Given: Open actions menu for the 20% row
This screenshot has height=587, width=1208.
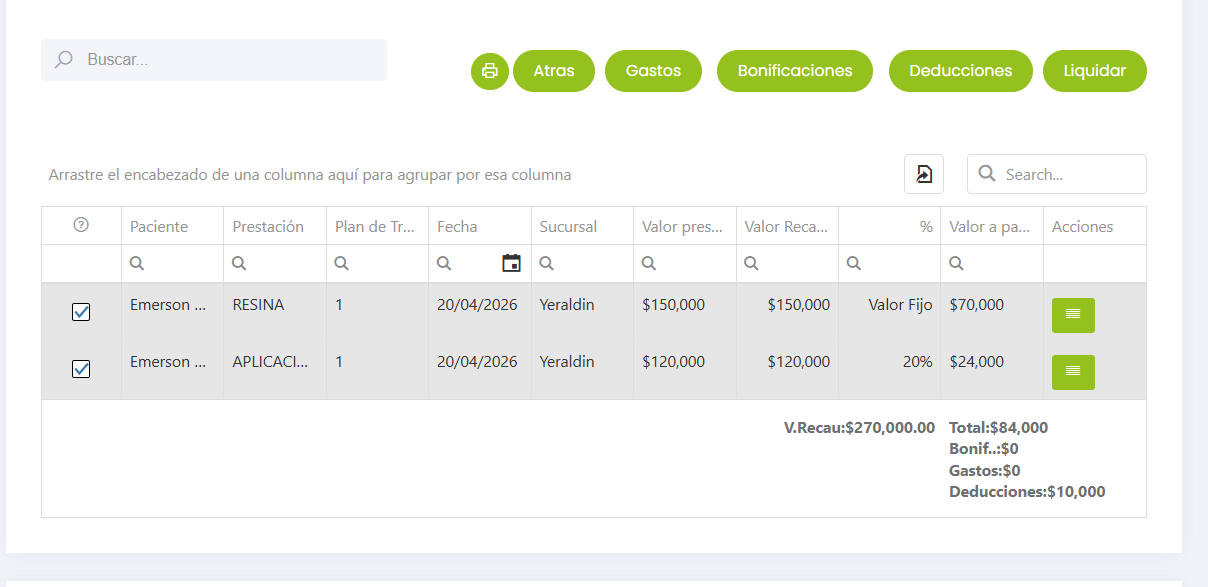Looking at the screenshot, I should pos(1073,372).
